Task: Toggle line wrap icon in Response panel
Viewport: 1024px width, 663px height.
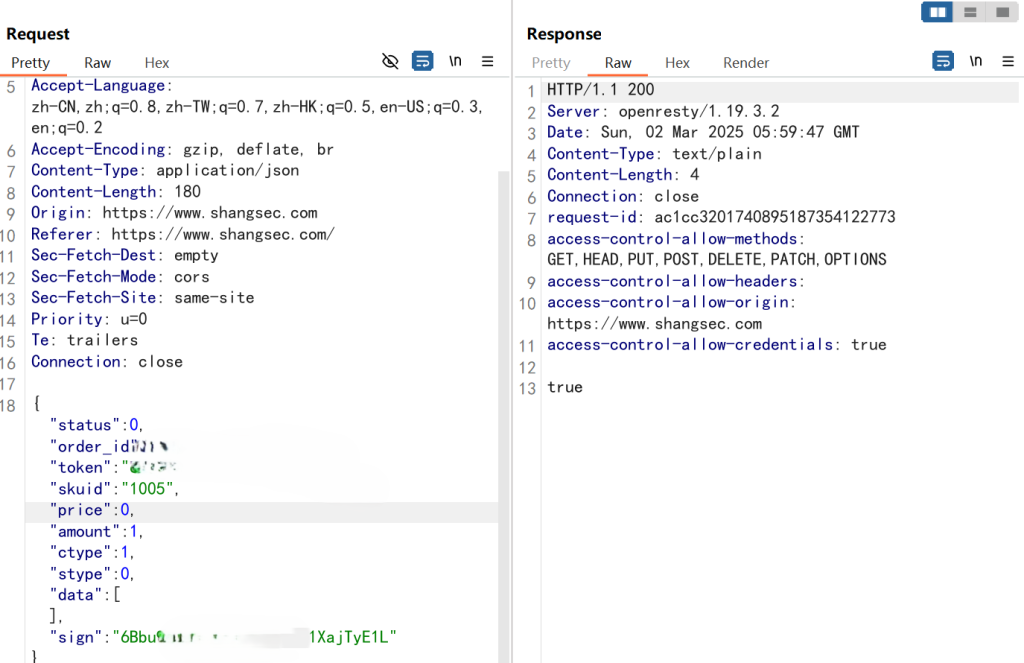Action: tap(942, 62)
